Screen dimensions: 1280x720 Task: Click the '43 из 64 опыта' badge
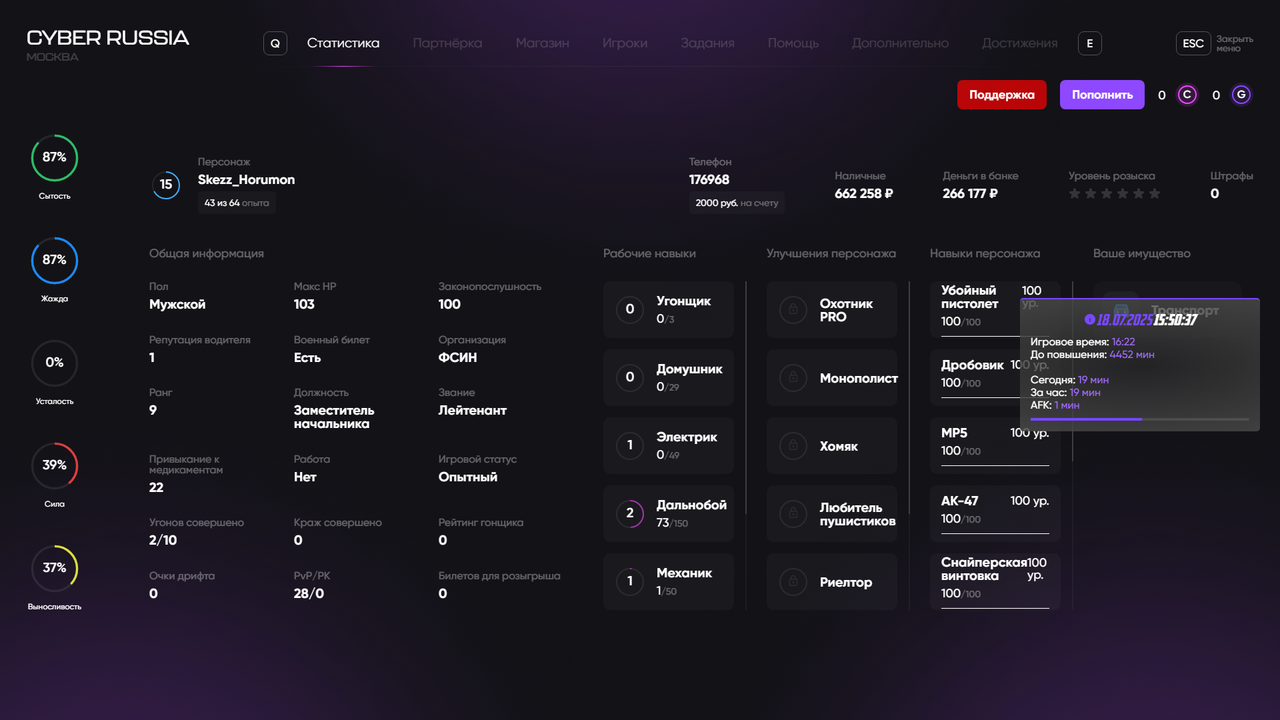[x=237, y=203]
